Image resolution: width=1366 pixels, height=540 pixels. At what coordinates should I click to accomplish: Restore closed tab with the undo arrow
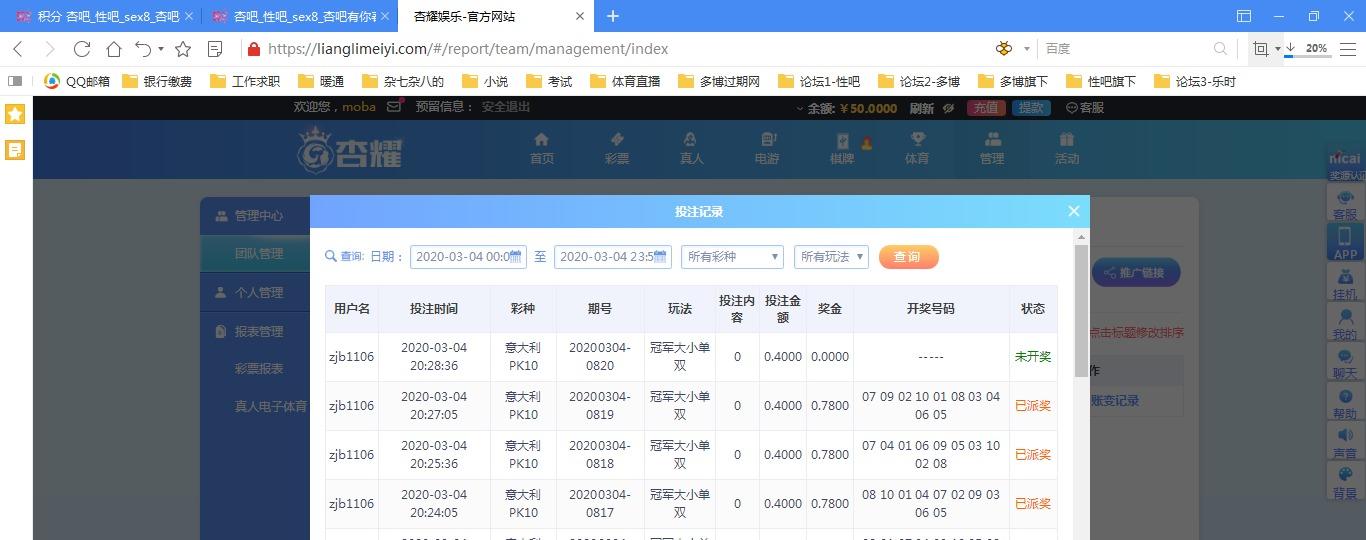pos(144,48)
